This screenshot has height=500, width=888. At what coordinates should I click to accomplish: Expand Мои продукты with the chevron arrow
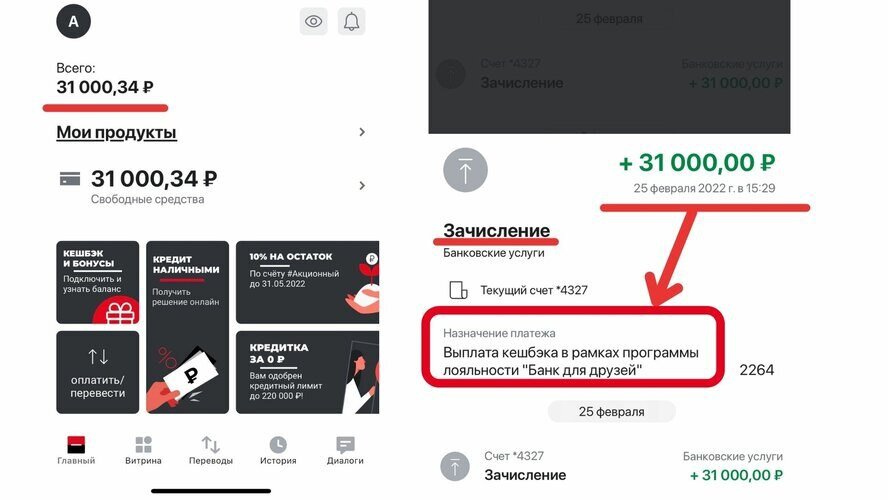pos(362,132)
